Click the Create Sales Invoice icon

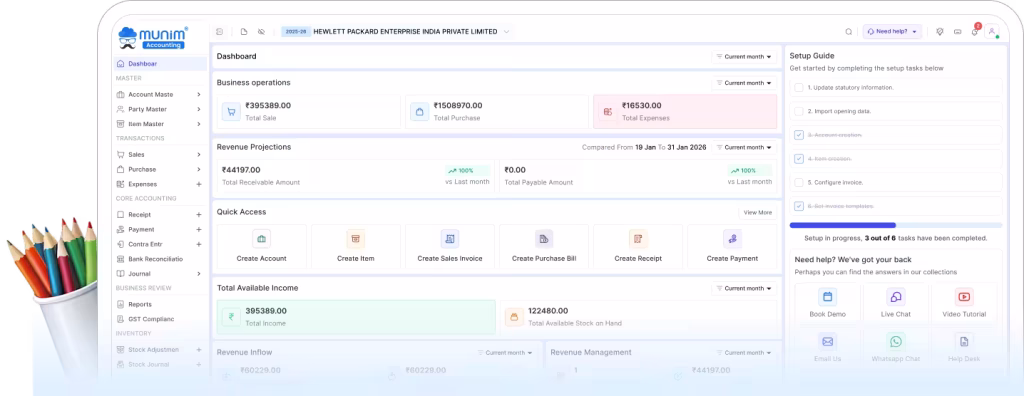[450, 239]
